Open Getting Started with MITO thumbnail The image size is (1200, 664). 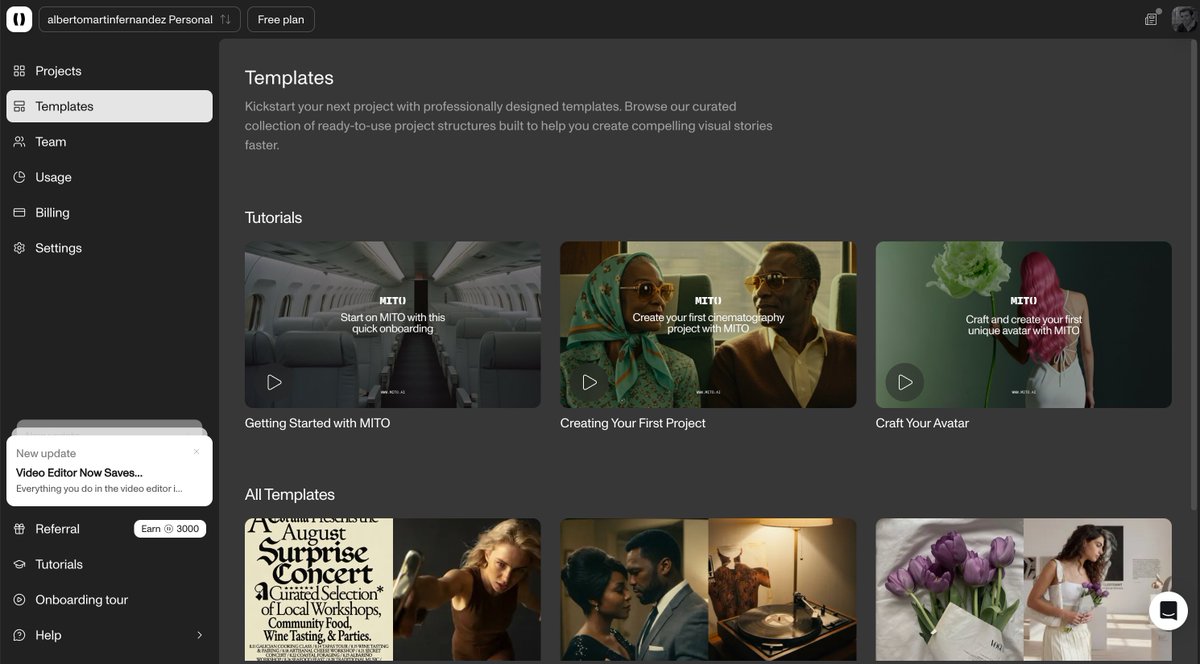click(393, 324)
